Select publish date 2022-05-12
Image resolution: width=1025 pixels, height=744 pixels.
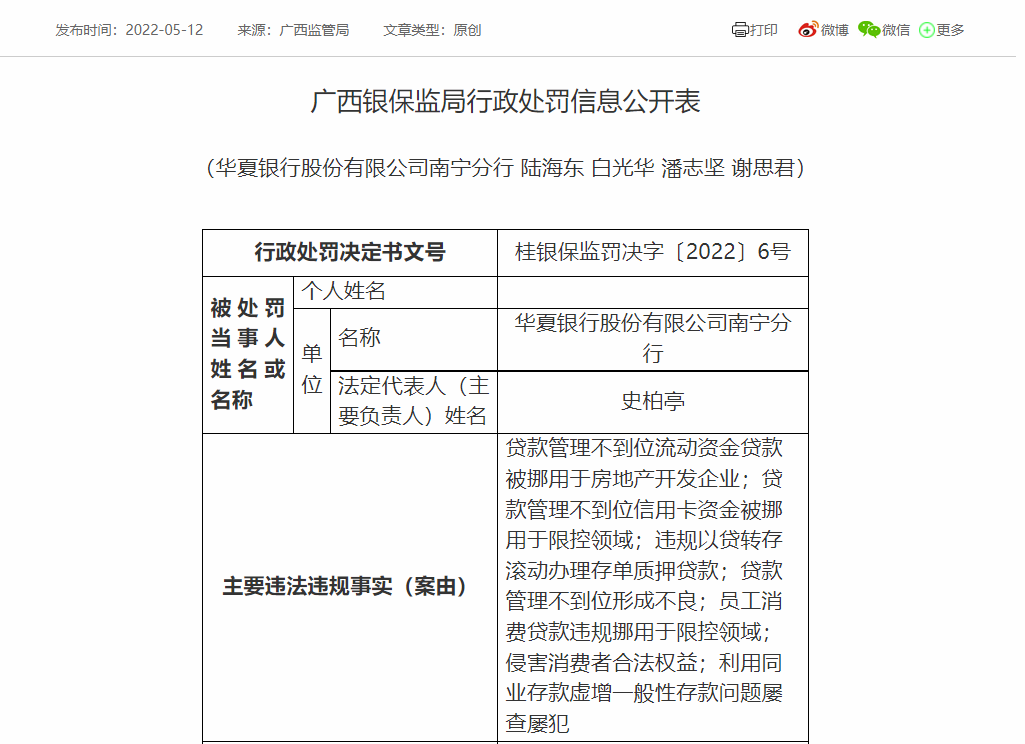164,30
